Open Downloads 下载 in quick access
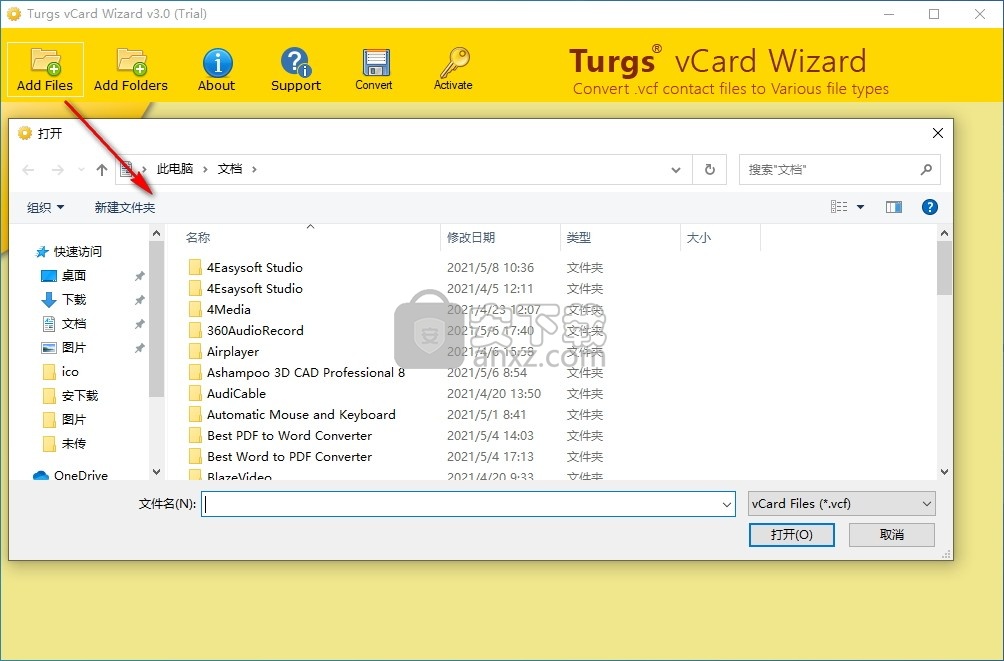Viewport: 1004px width, 661px height. tap(74, 299)
